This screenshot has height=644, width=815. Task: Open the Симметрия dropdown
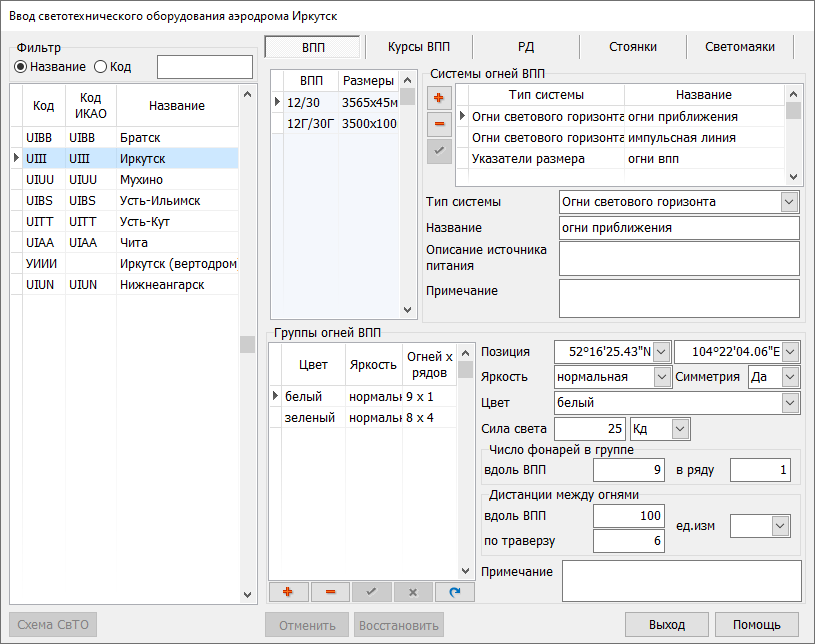790,377
